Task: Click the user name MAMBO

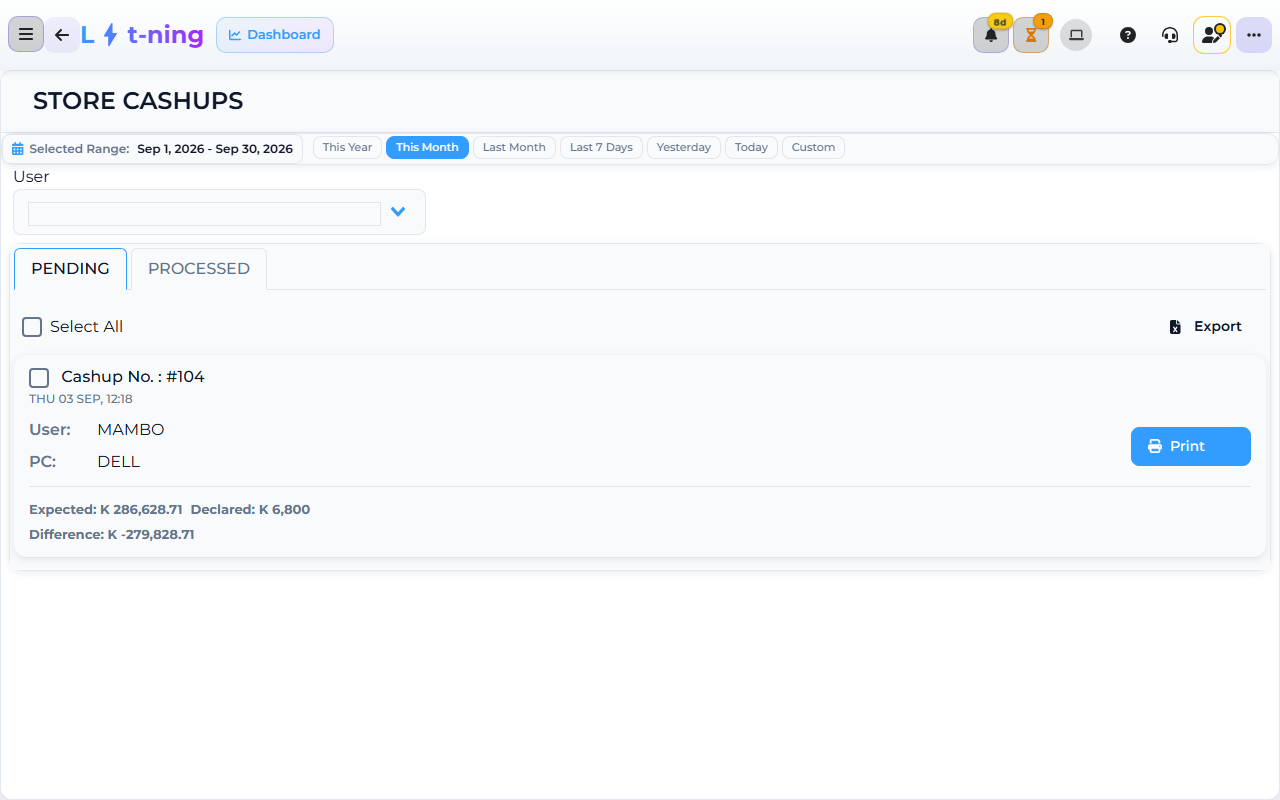Action: [x=131, y=430]
